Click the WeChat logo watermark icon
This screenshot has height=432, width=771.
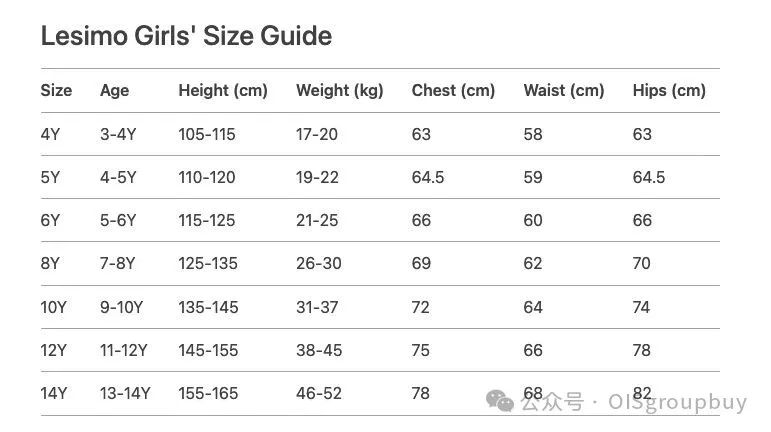(x=500, y=401)
